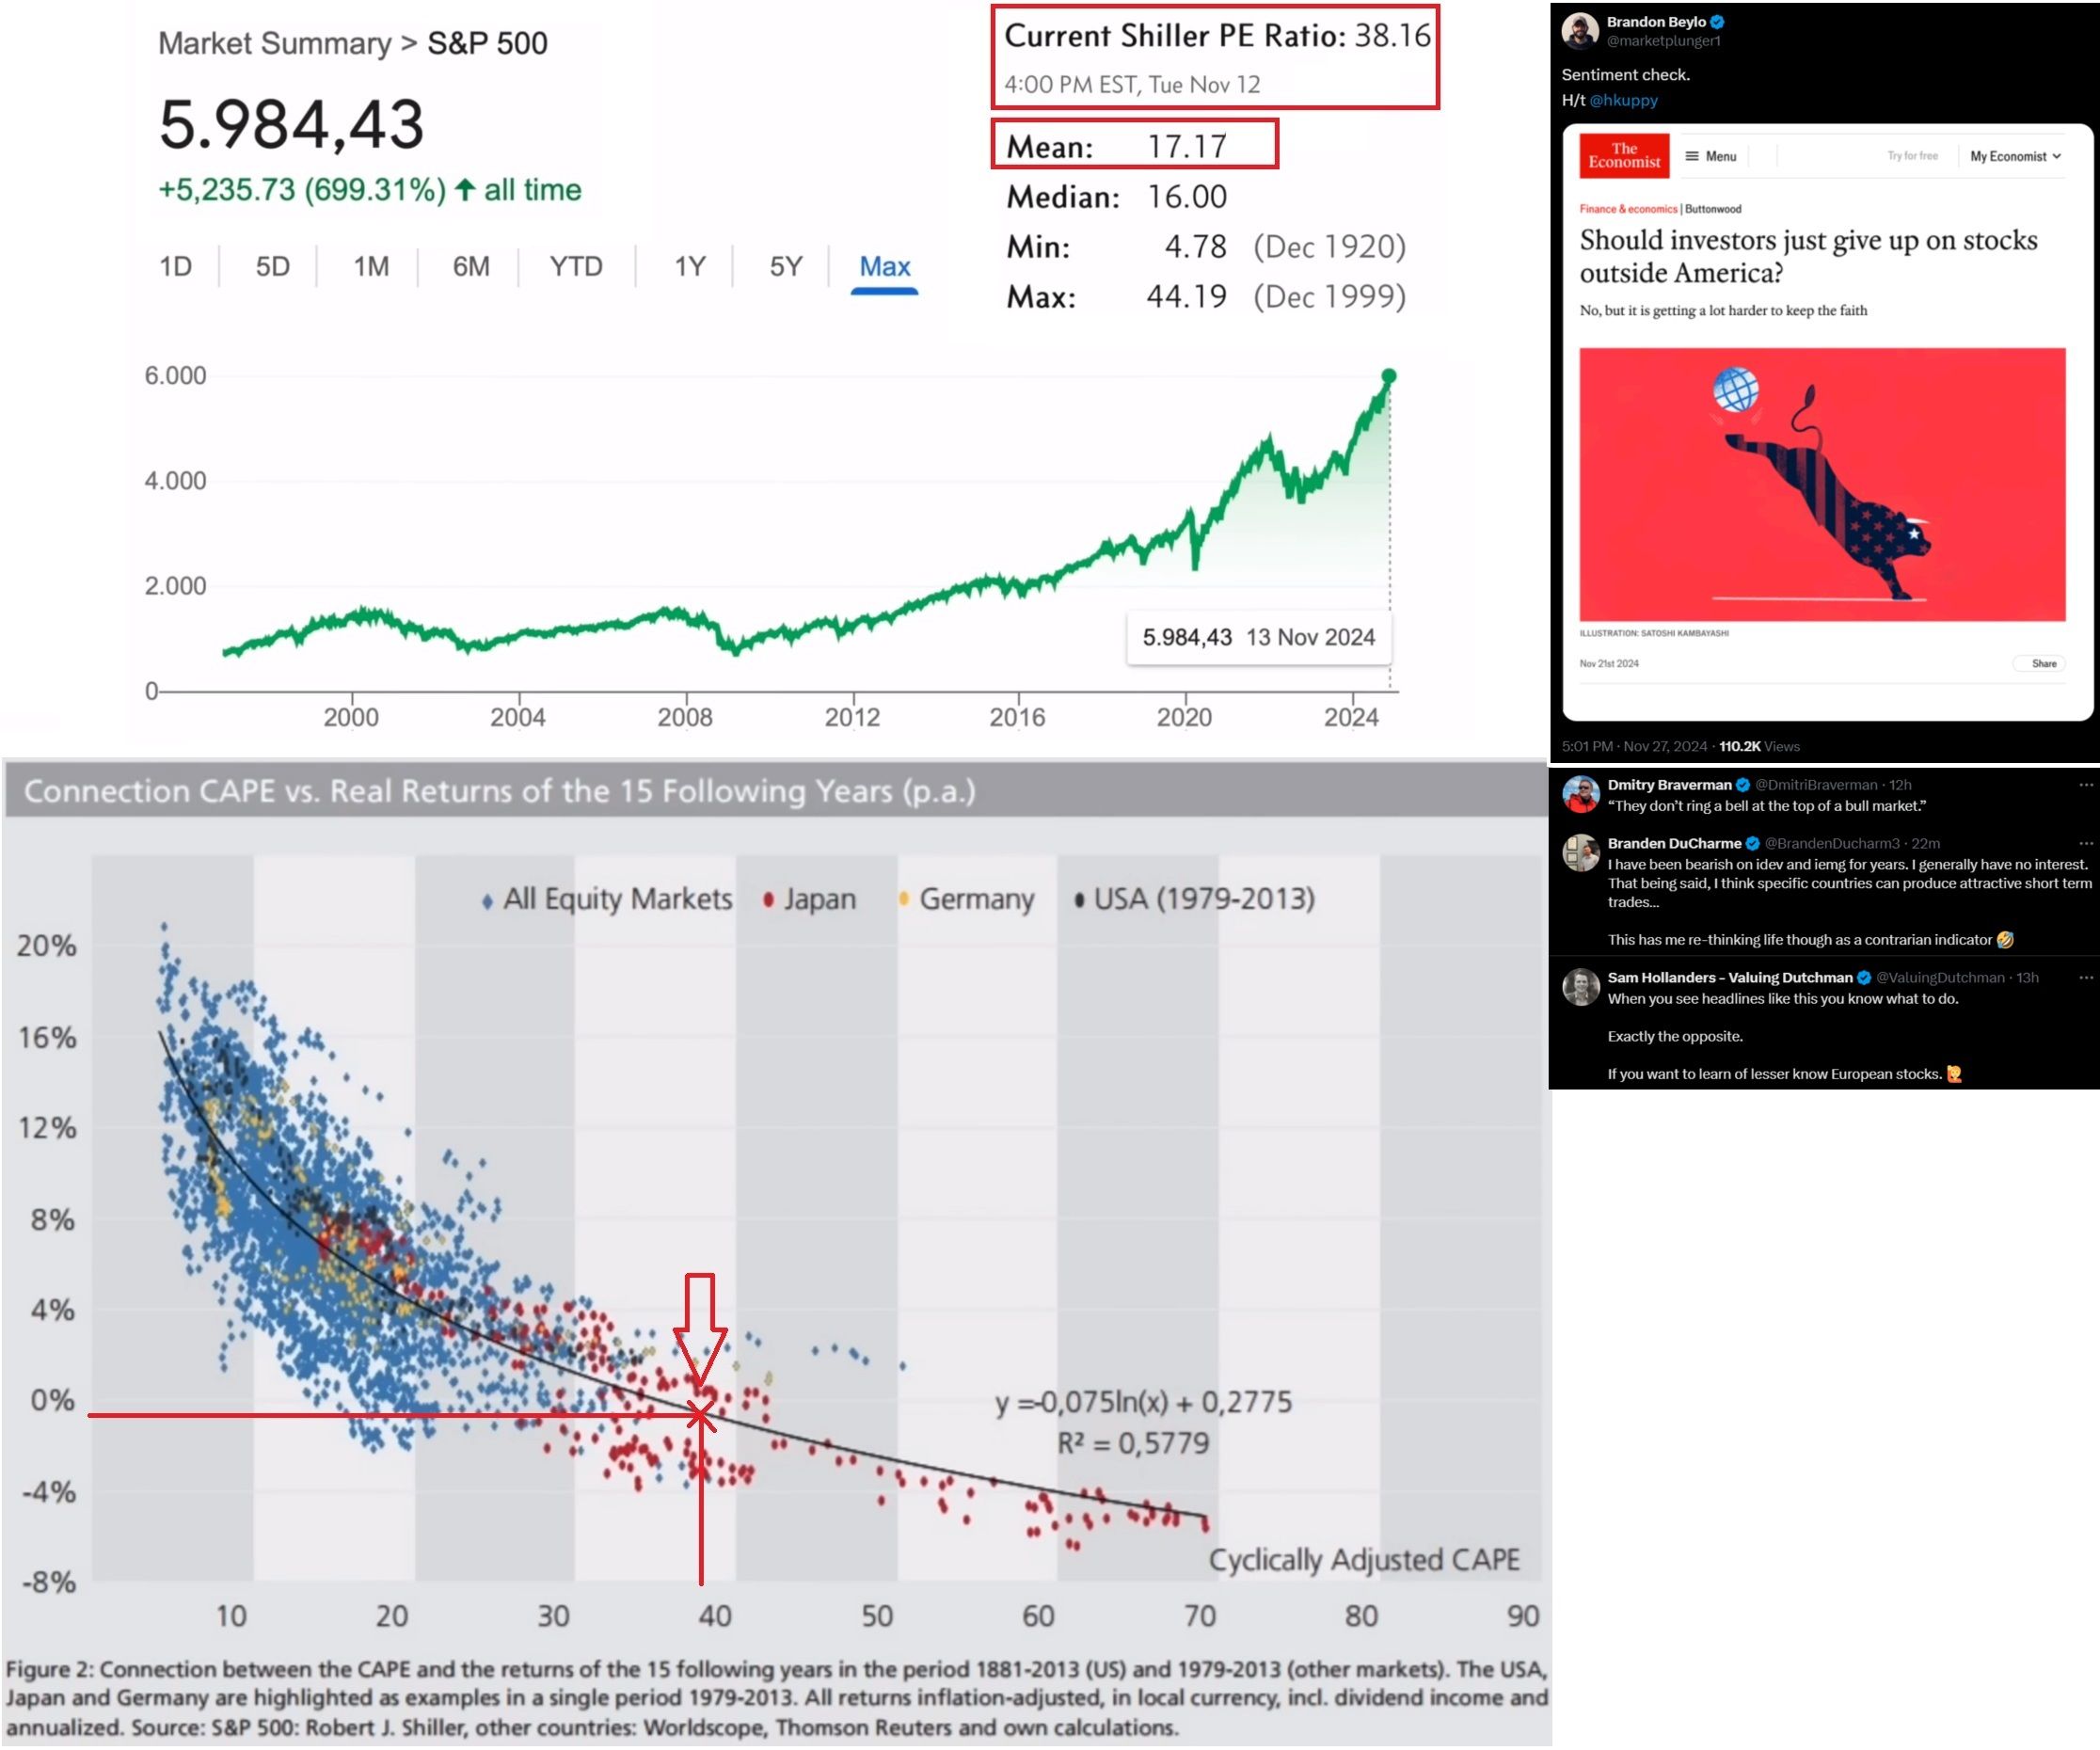This screenshot has height=1750, width=2100.
Task: Click the rolling-laughing emoji in DuCharme's tweet
Action: (2005, 940)
